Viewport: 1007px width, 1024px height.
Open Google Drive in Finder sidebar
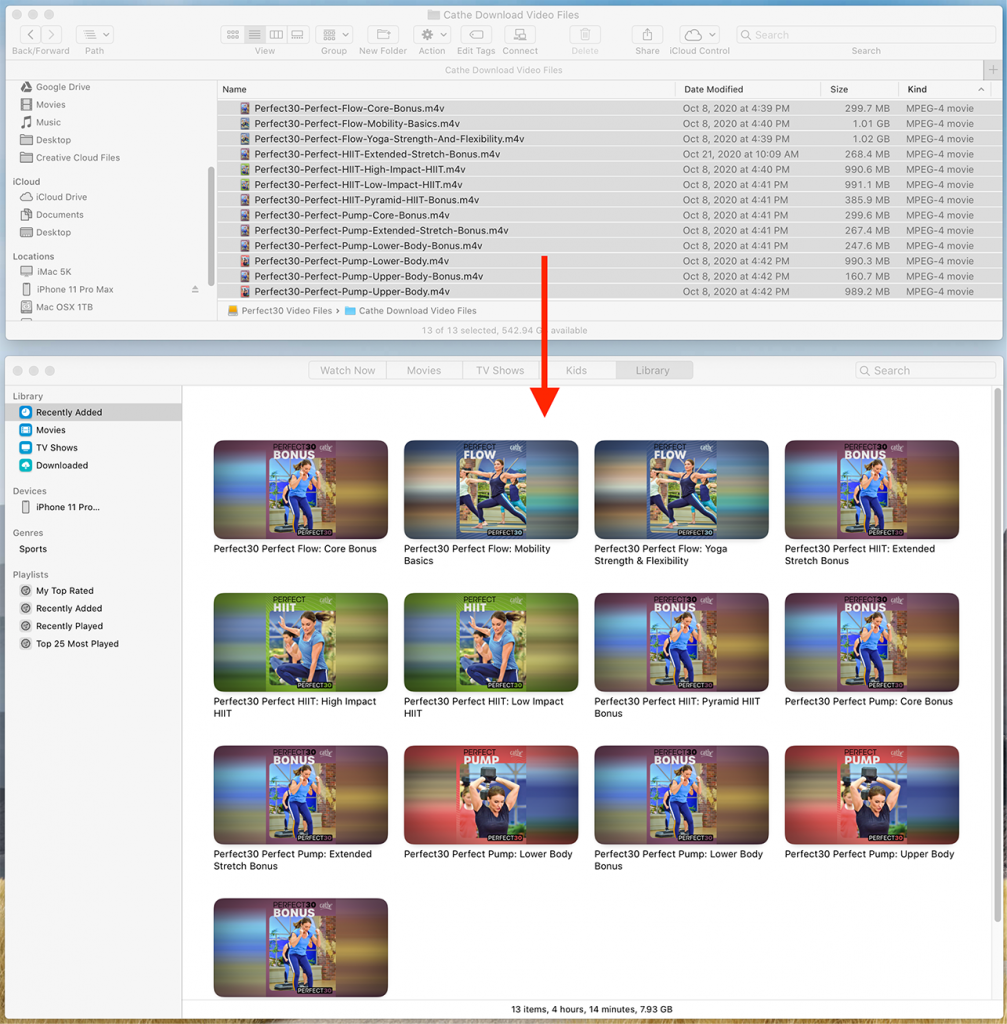point(63,87)
